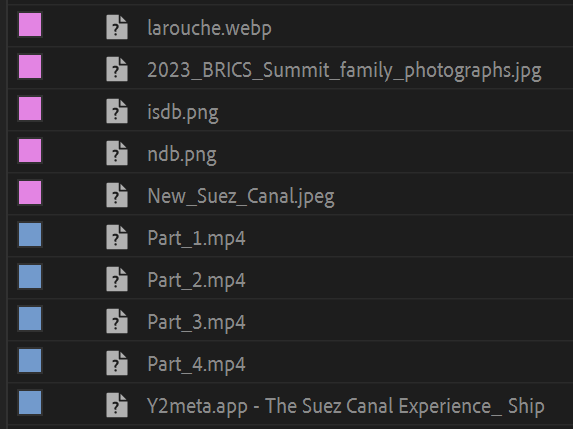Click the pink label color of isdb.png
Viewport: 573px width, 429px height.
[30, 109]
